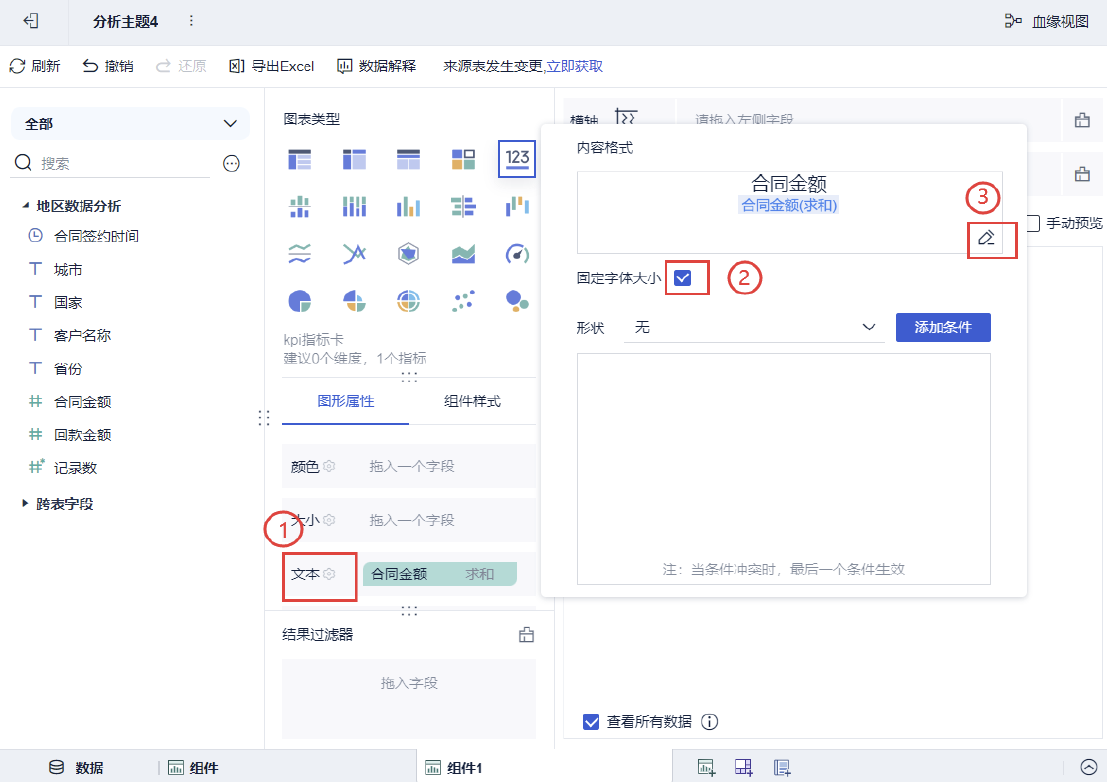Choose the partitioned line chart type
1107x782 pixels.
(x=300, y=253)
